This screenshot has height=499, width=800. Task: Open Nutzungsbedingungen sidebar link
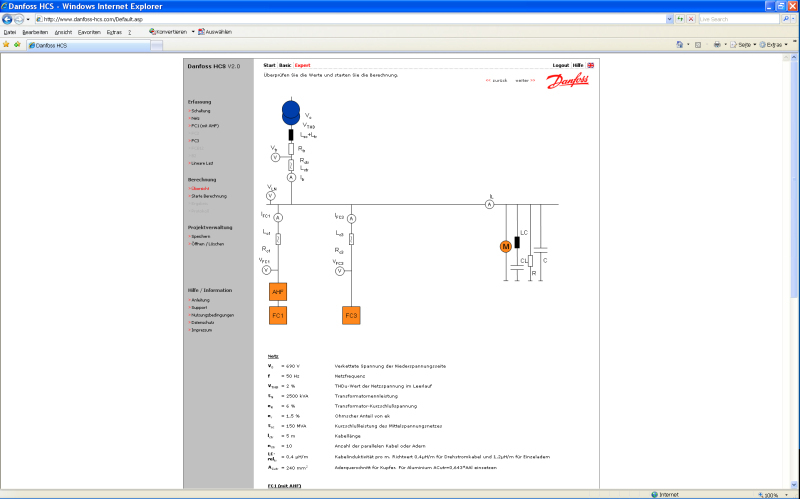(x=212, y=315)
